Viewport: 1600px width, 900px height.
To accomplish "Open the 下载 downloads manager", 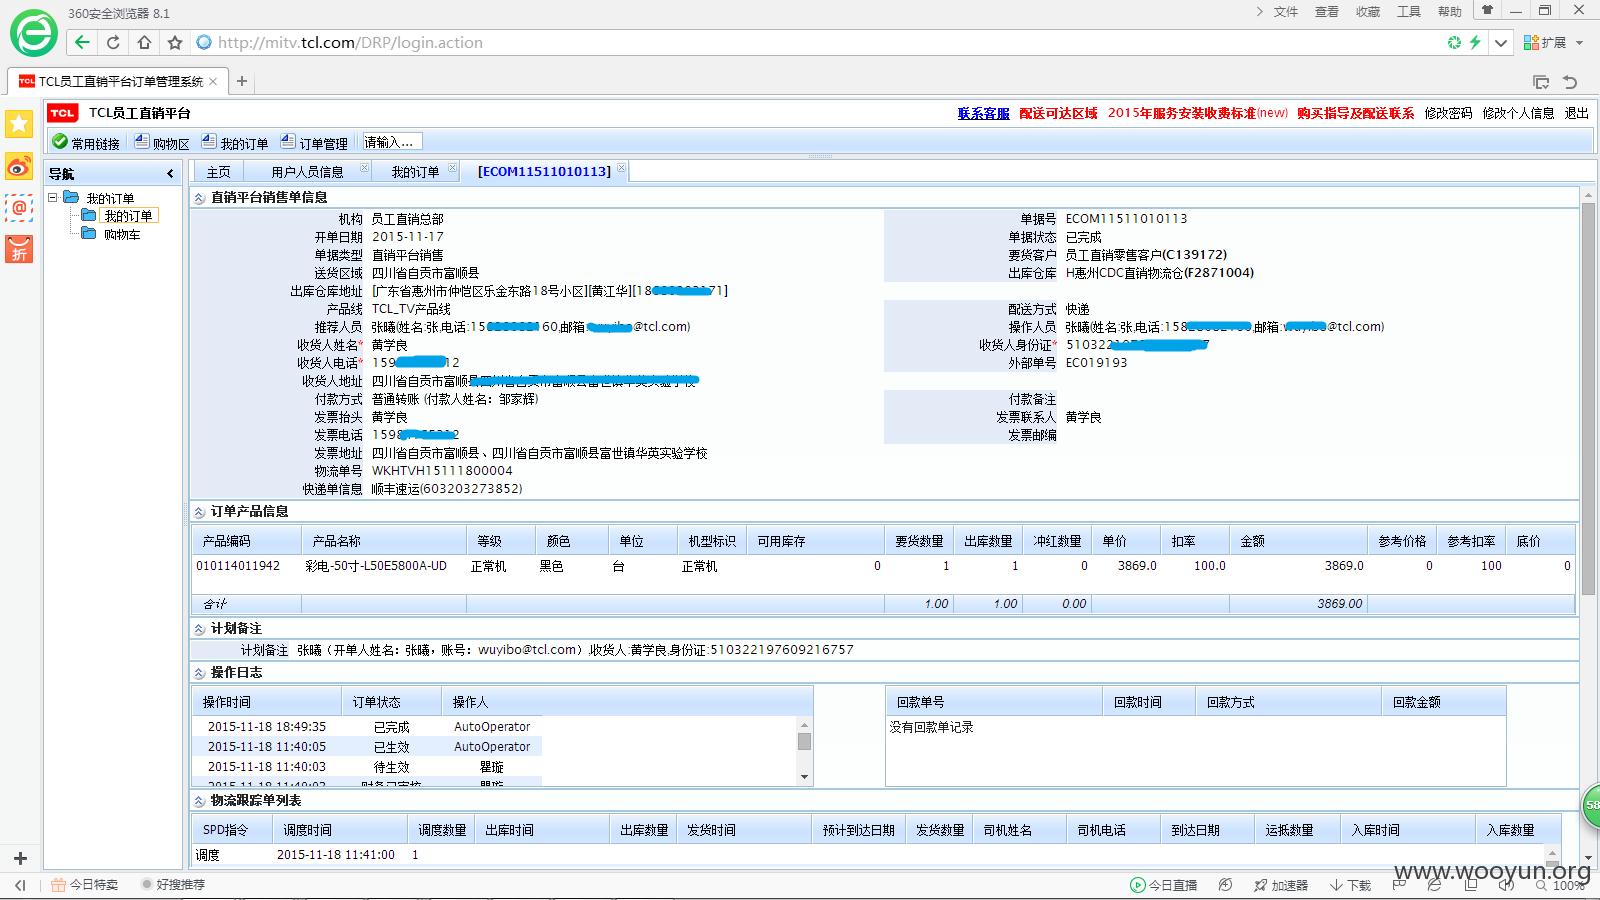I will 1350,885.
